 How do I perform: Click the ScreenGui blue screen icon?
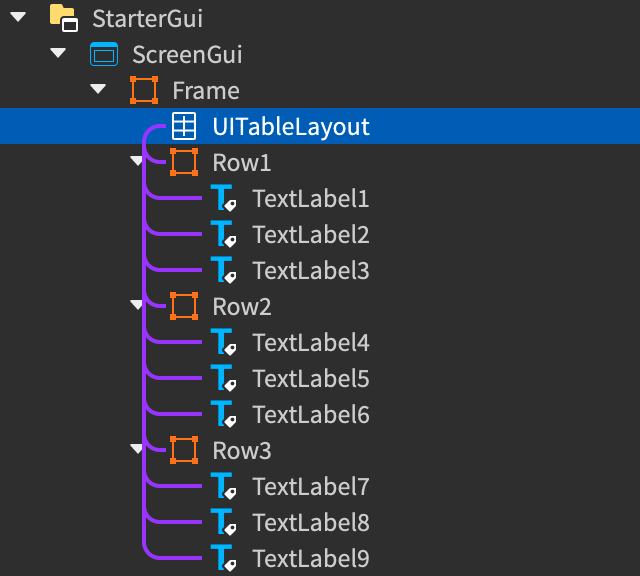point(104,54)
